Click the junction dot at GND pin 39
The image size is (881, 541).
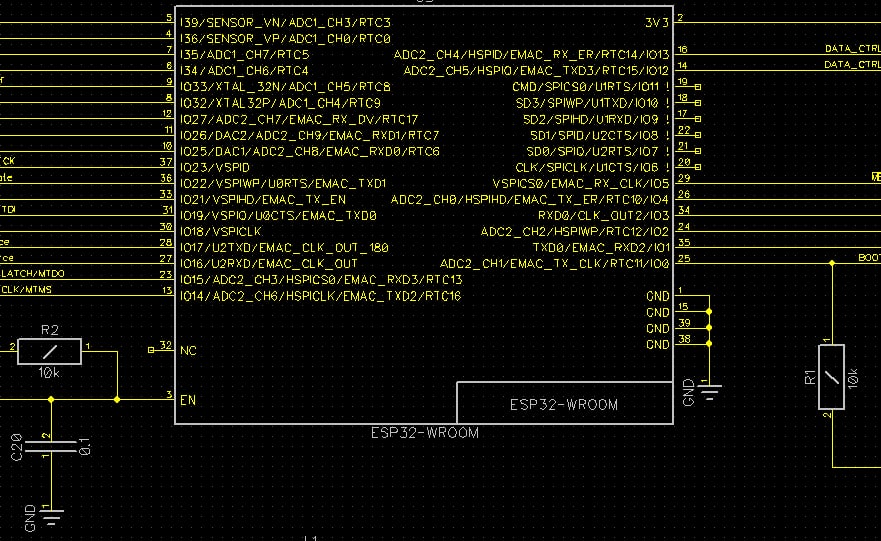click(709, 328)
